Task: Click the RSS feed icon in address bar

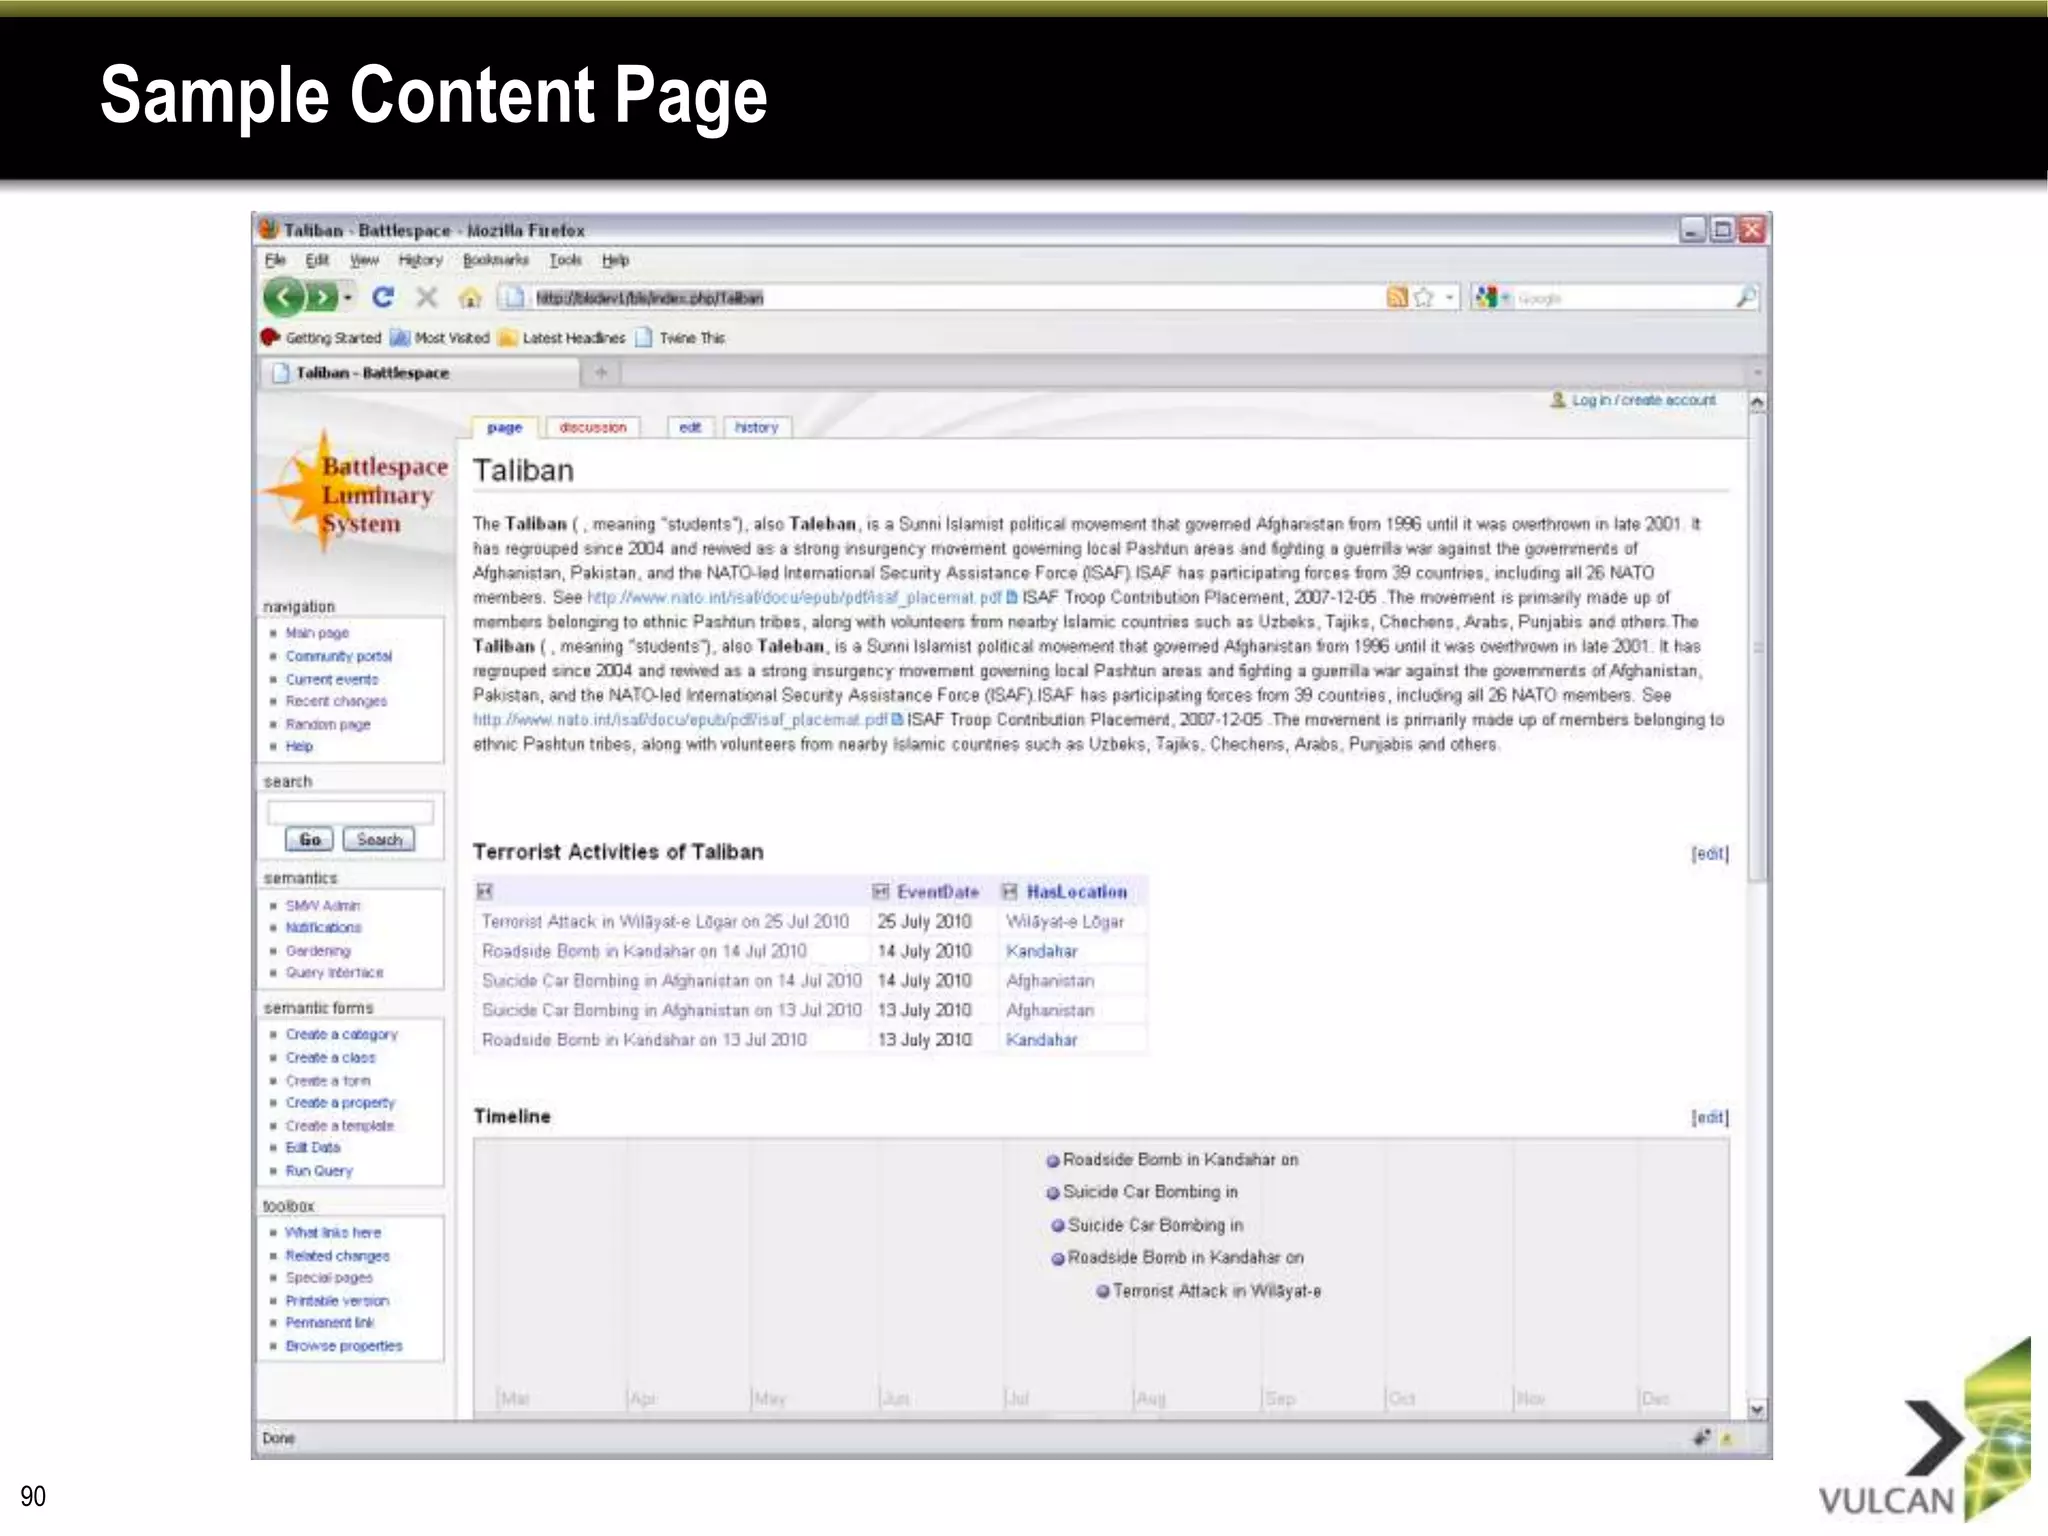Action: pos(1397,297)
